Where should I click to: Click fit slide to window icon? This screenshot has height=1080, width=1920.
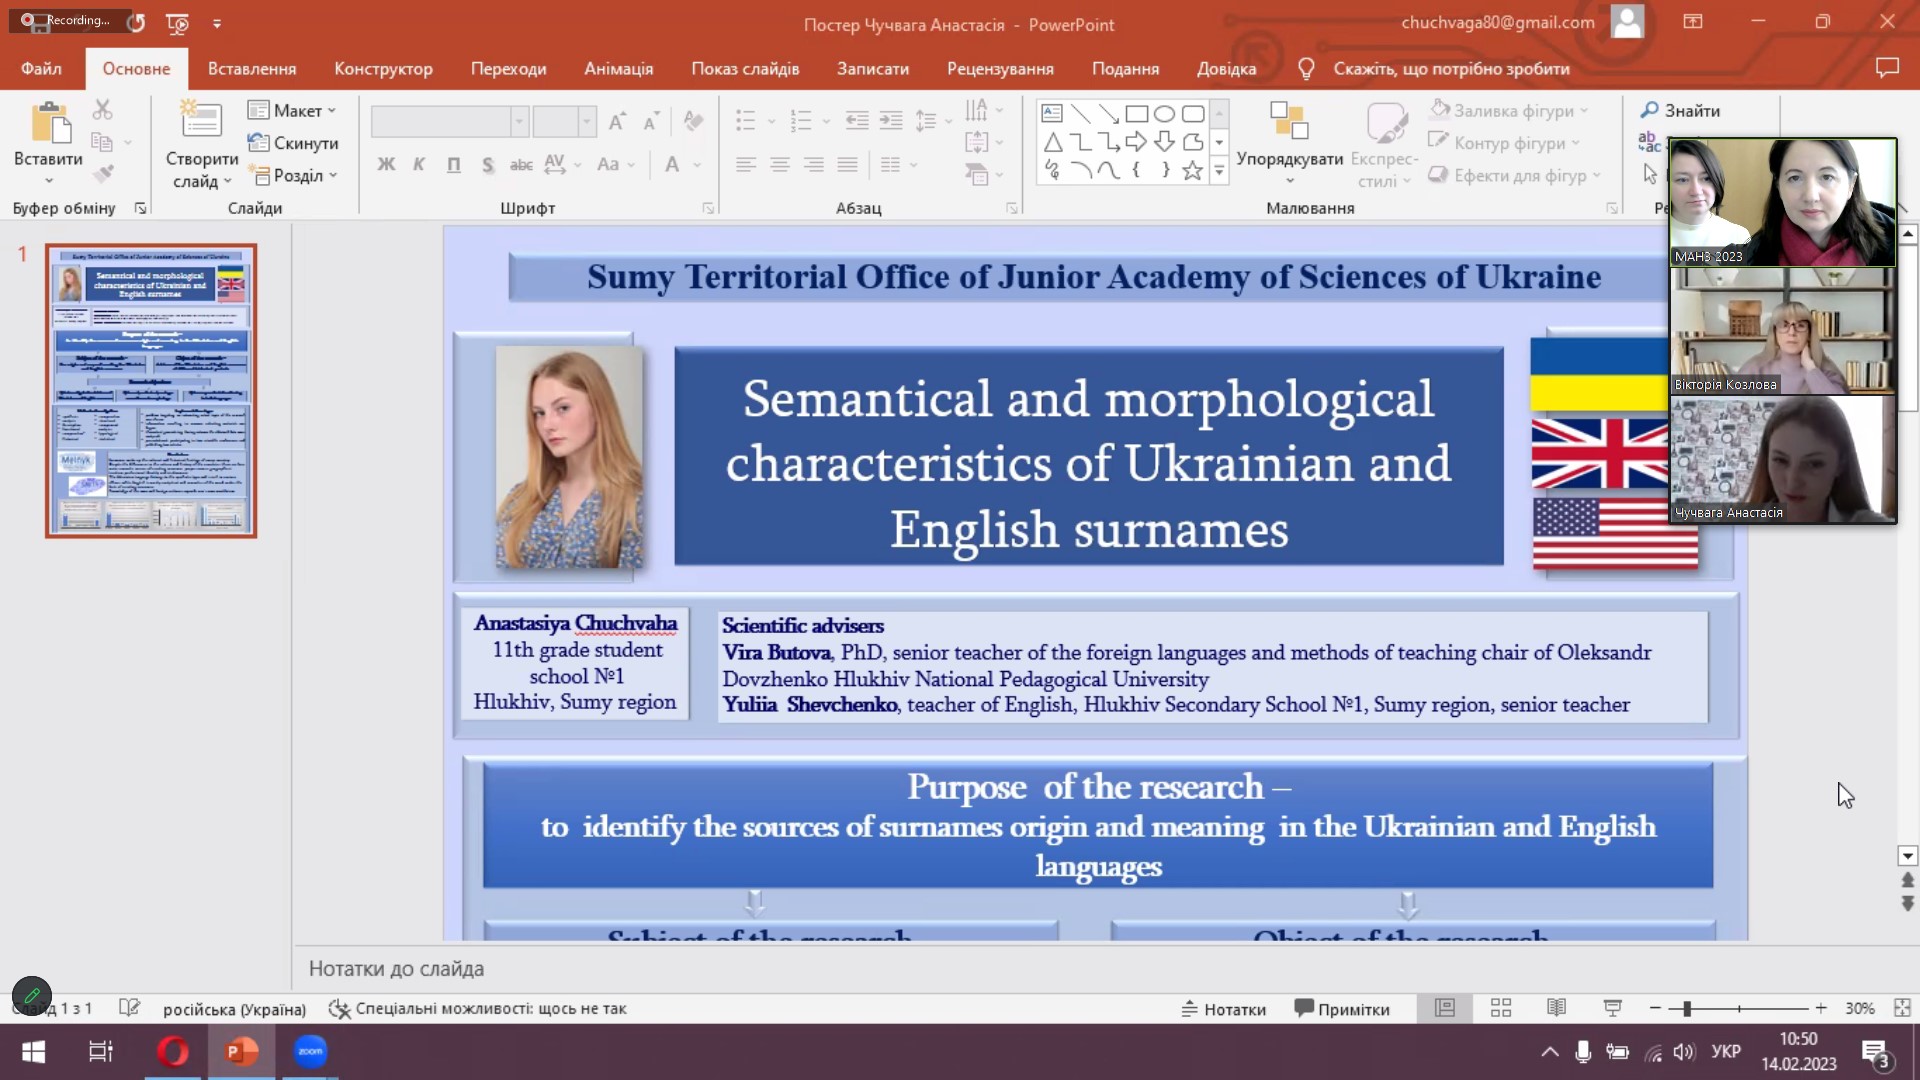(1901, 1008)
